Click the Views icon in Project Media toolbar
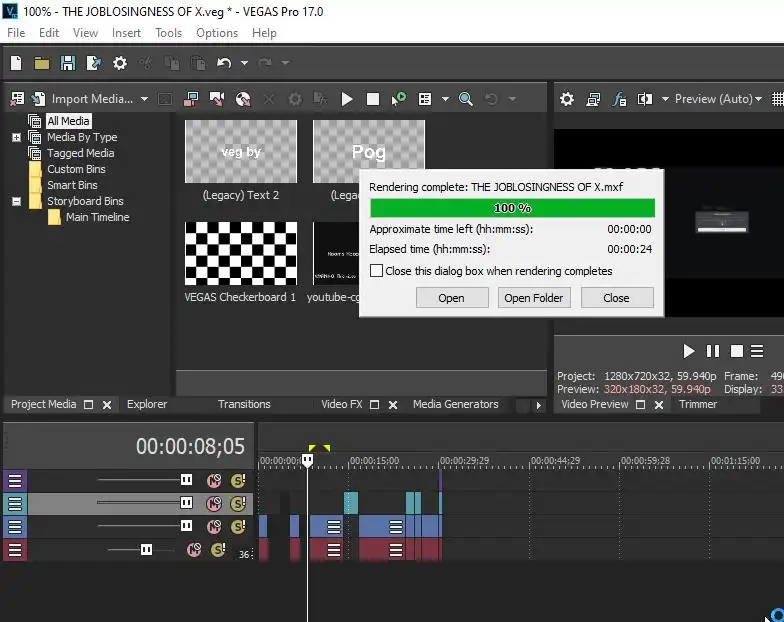The image size is (784, 622). coord(425,98)
